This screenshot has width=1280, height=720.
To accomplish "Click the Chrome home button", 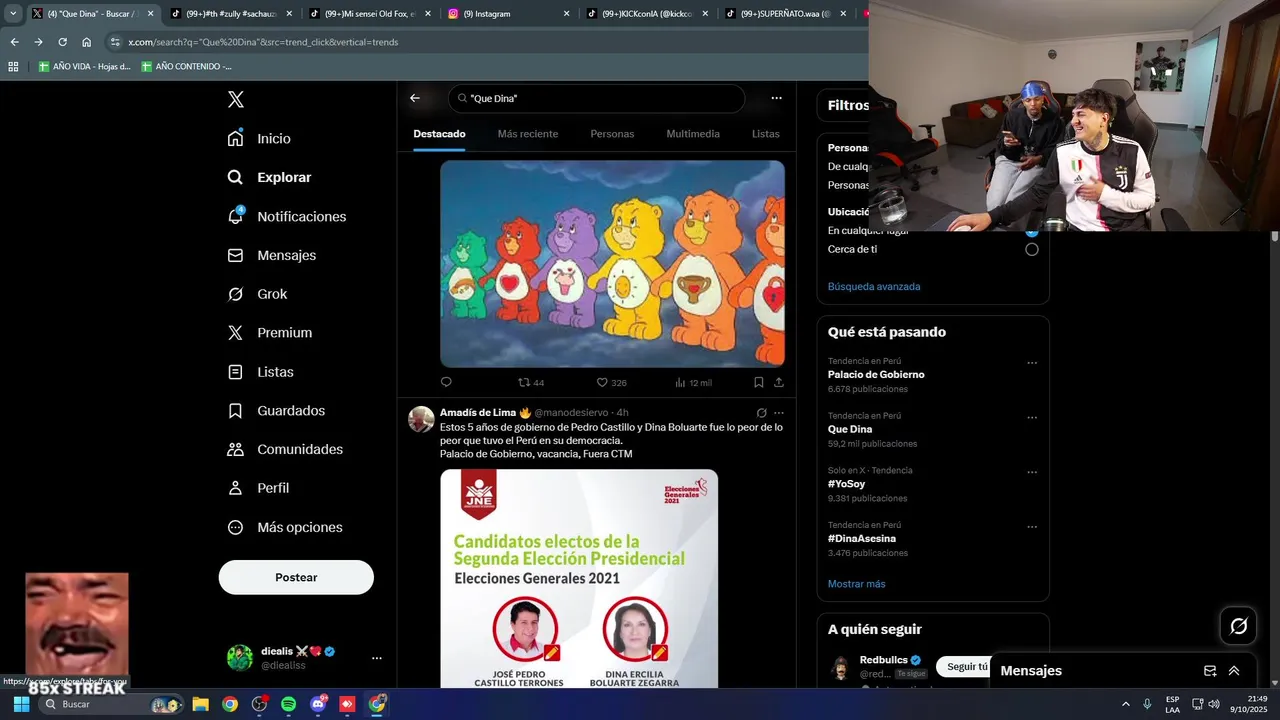I will click(x=86, y=42).
